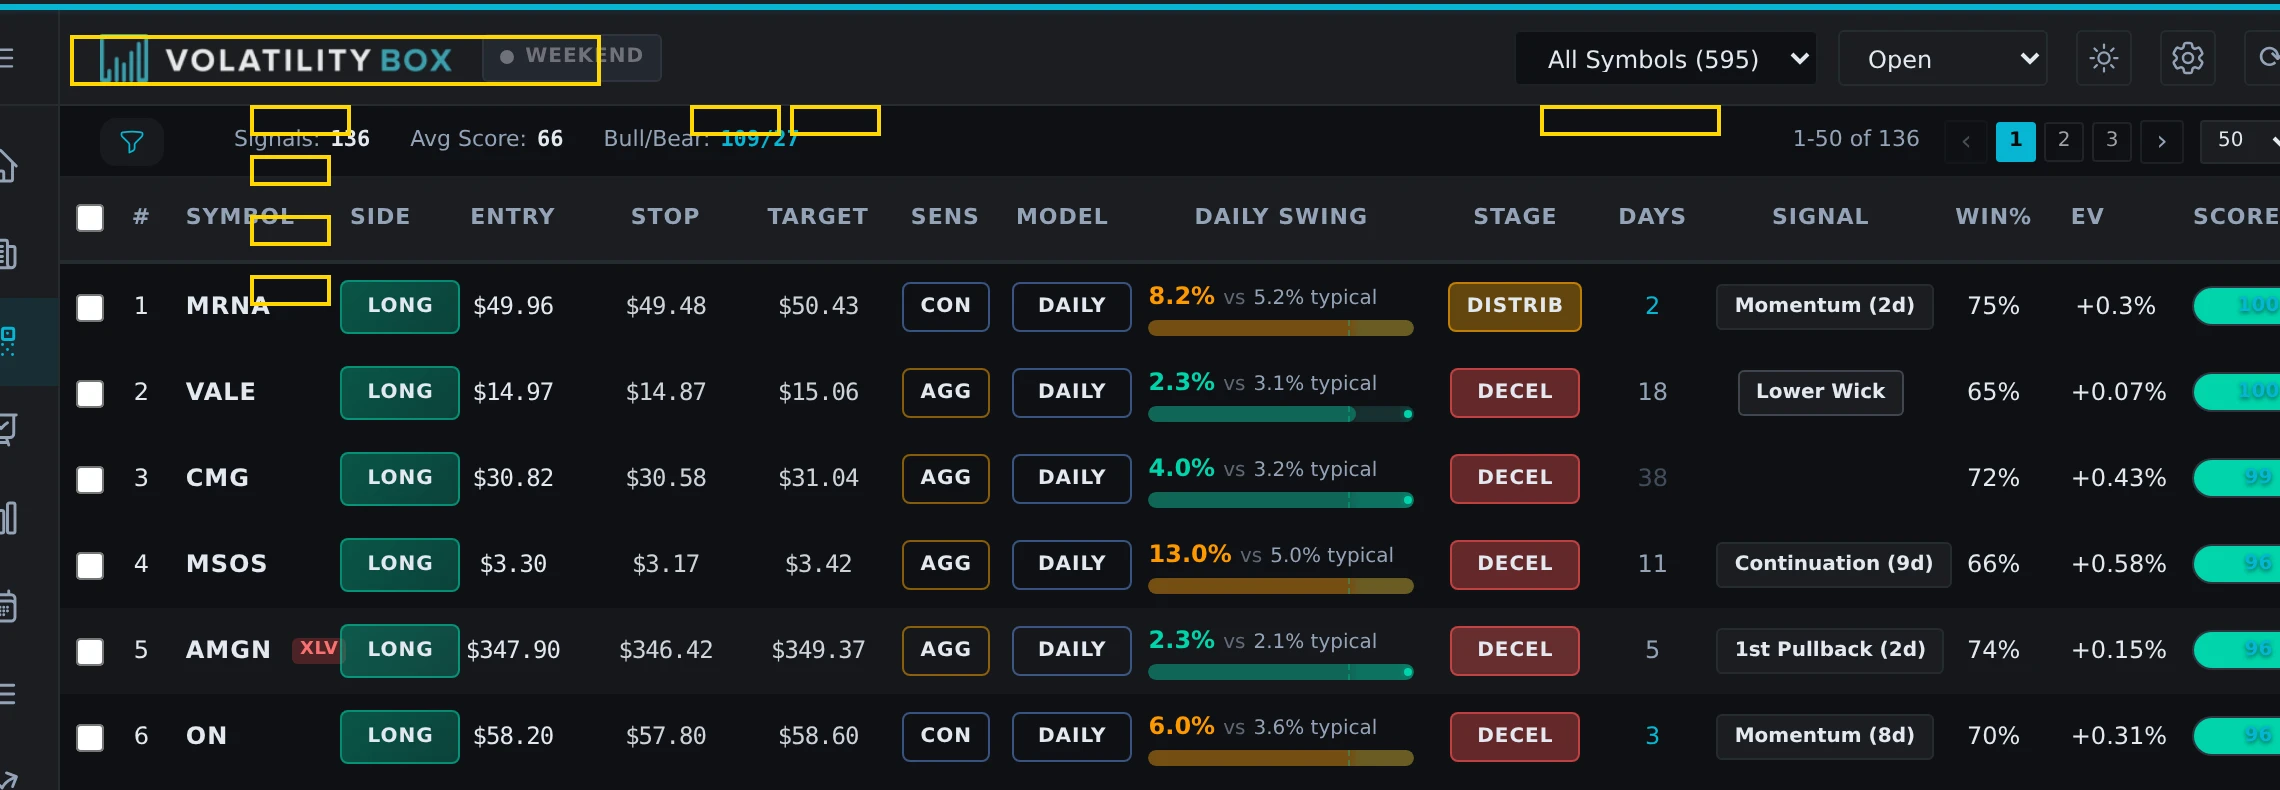Click the 1st Pullback (2d) signal badge
Image resolution: width=2280 pixels, height=790 pixels.
coord(1829,650)
